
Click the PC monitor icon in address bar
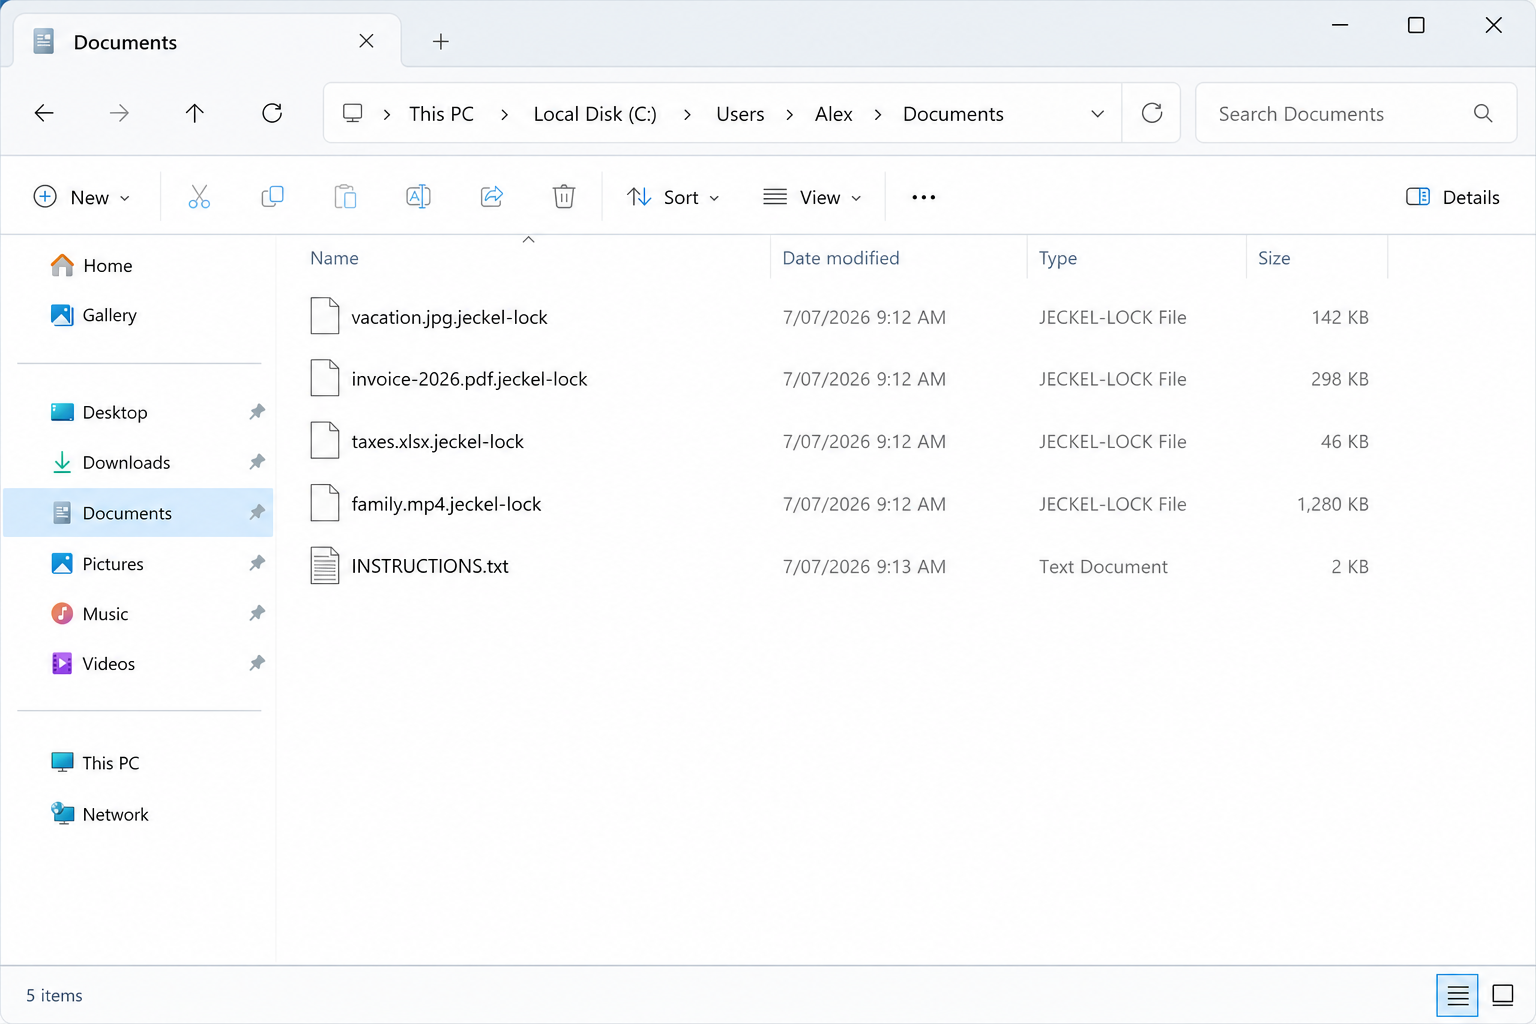352,113
